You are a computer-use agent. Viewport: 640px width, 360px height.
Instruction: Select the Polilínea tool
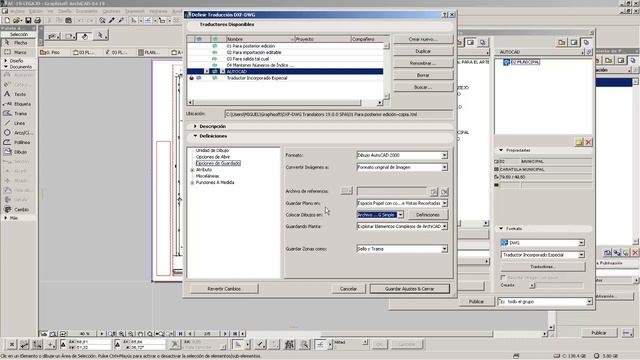click(19, 142)
